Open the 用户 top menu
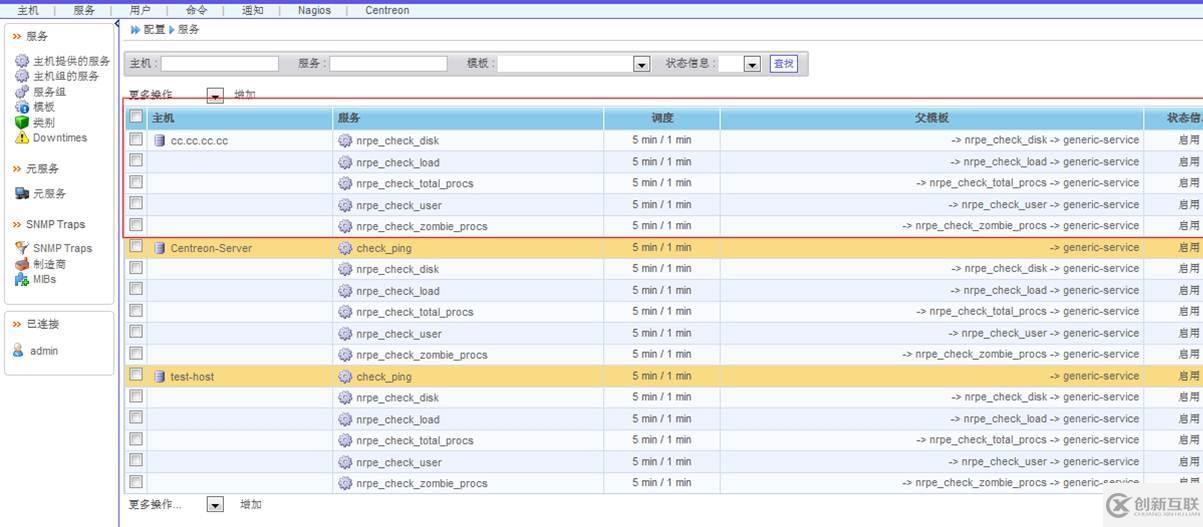The height and width of the screenshot is (527, 1203). [x=140, y=10]
